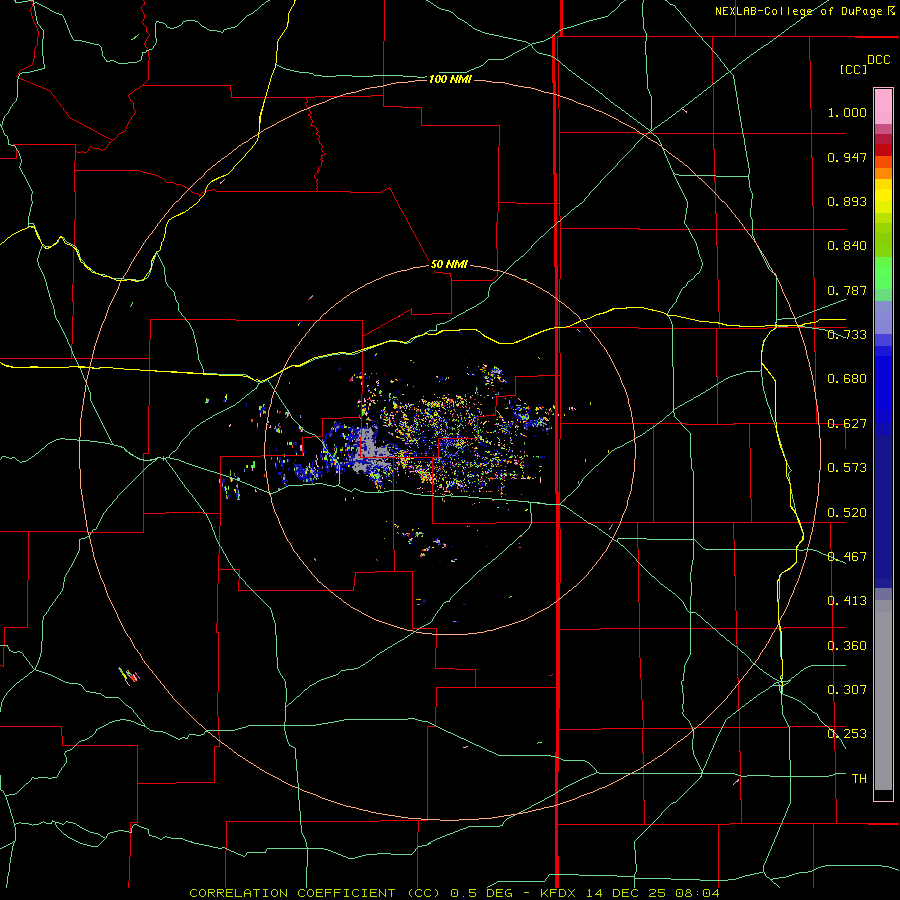Select the 0.573 scale value
Viewport: 900px width, 900px height.
[847, 468]
